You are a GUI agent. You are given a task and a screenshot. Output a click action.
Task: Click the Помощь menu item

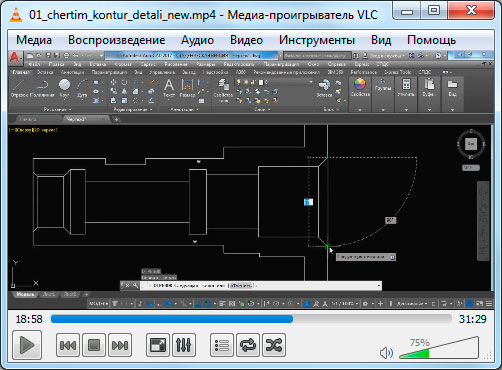point(431,40)
